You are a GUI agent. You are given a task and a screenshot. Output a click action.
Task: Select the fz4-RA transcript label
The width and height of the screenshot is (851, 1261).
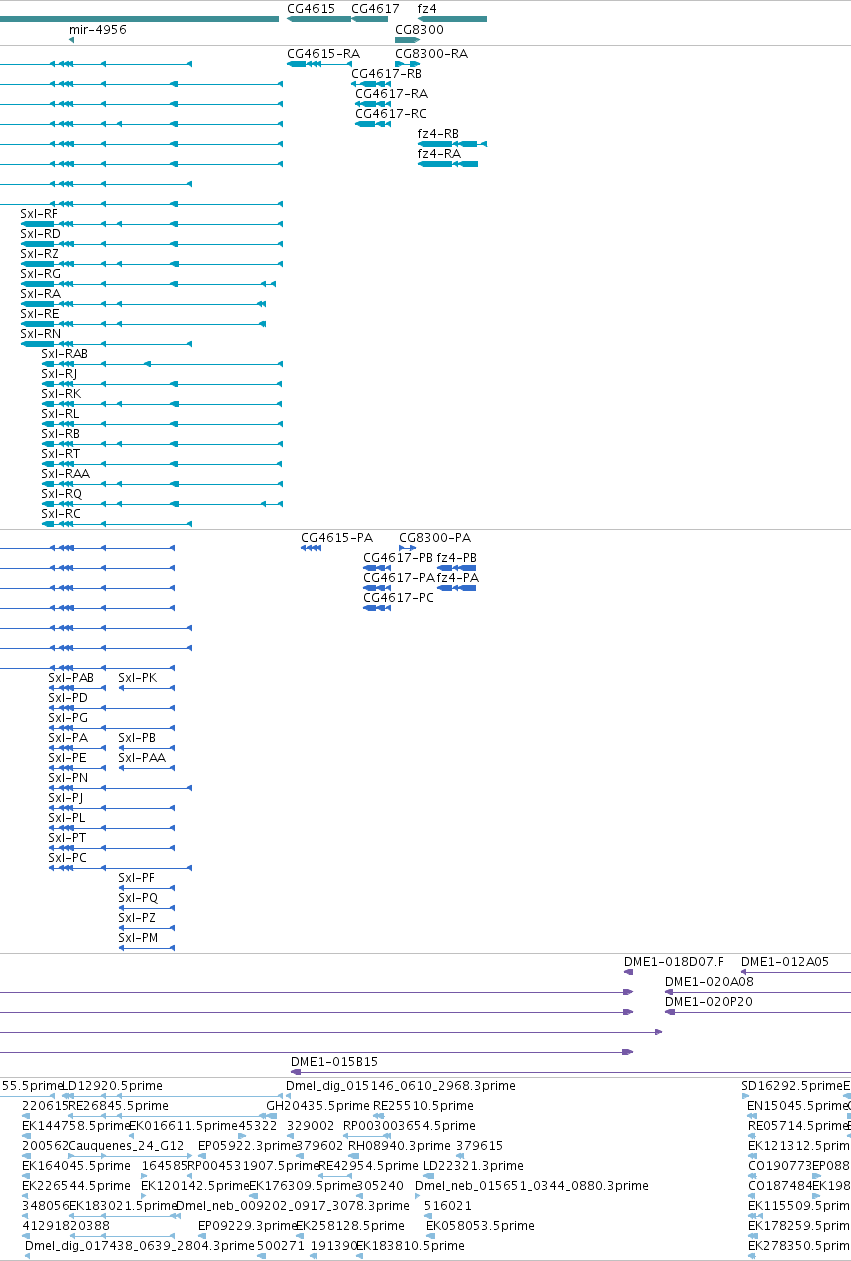(x=439, y=154)
